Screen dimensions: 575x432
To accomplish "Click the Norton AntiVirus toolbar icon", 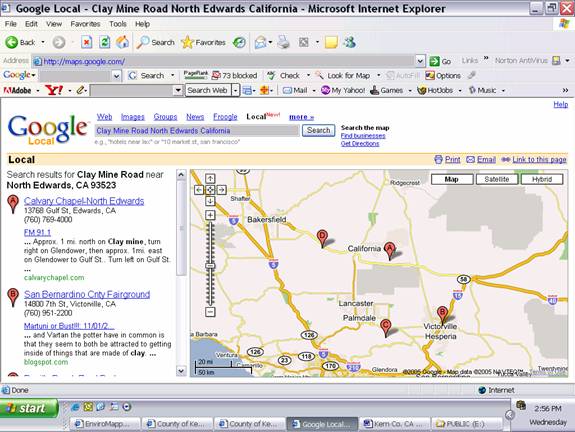I will pos(556,61).
